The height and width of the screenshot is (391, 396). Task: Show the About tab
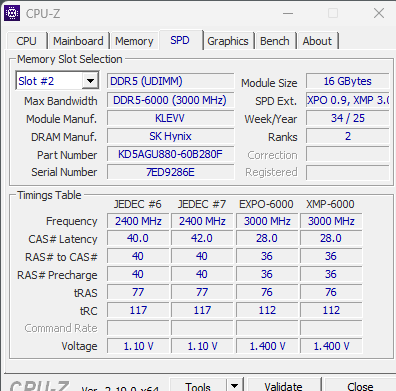point(317,41)
